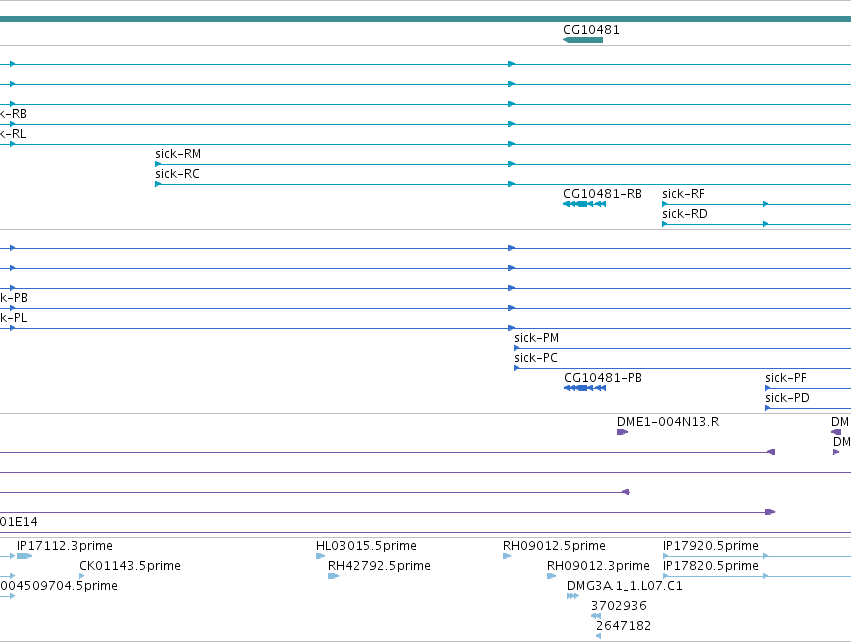Click the 2647182 reverse arrow glyph
851x642 pixels.
click(598, 637)
